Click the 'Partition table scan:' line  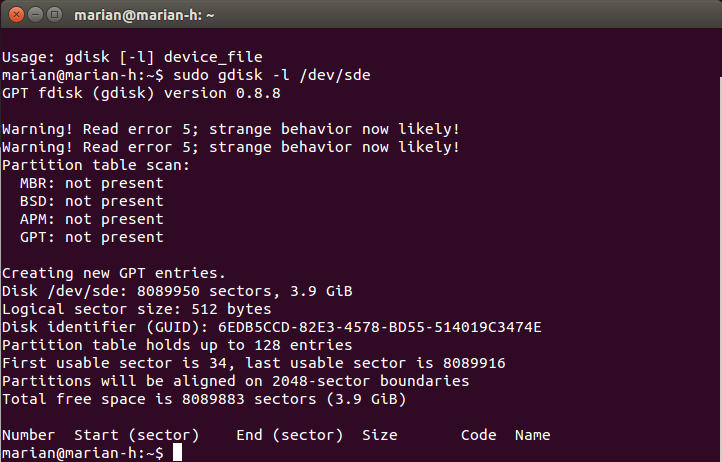point(96,165)
